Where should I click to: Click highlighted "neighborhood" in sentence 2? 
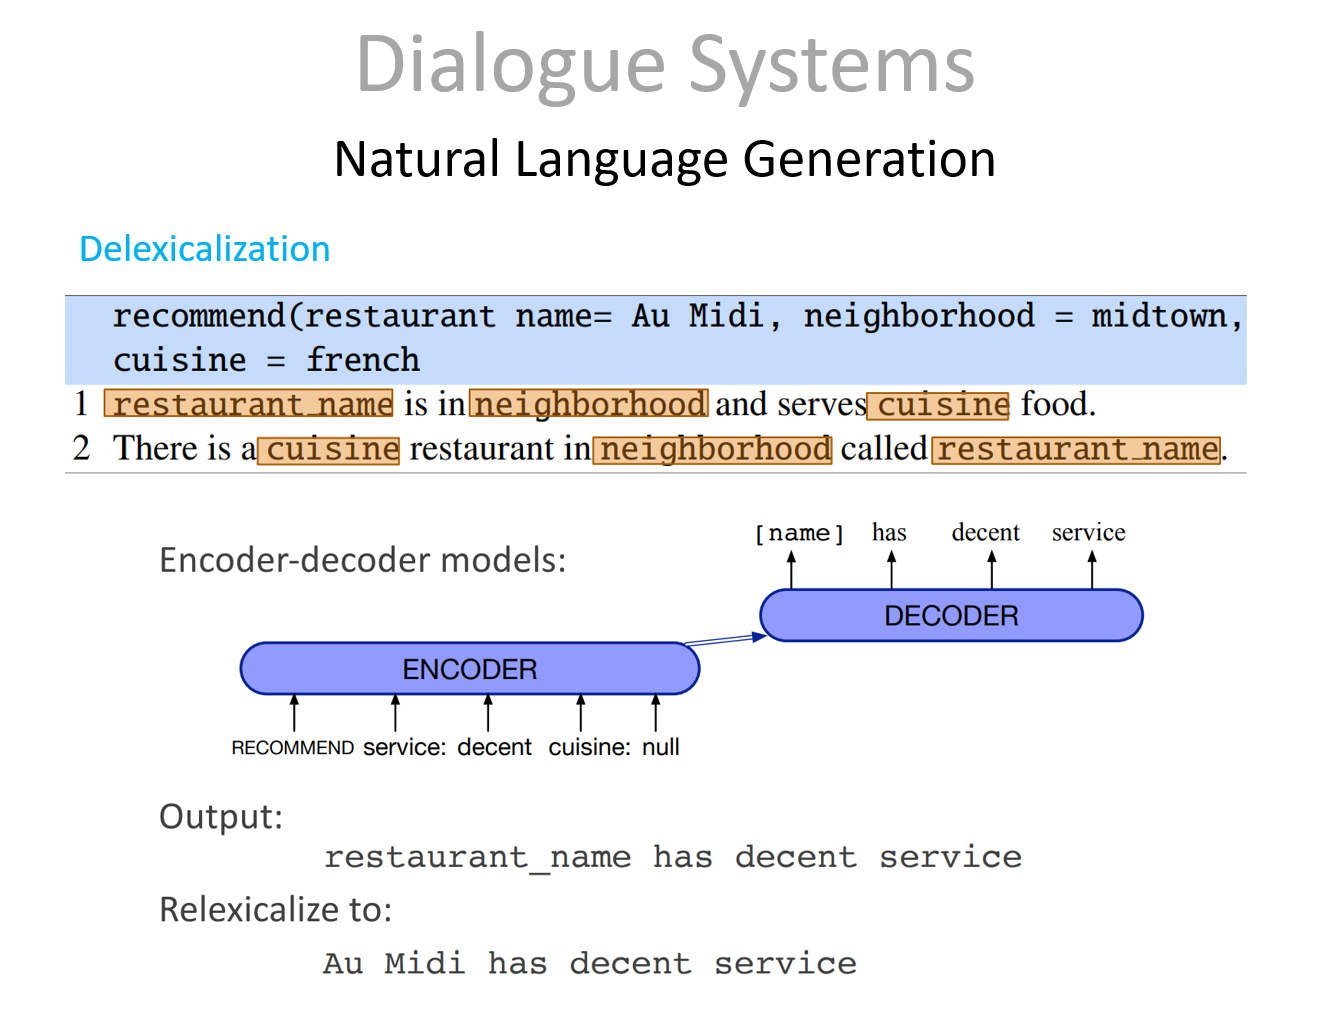coord(712,450)
